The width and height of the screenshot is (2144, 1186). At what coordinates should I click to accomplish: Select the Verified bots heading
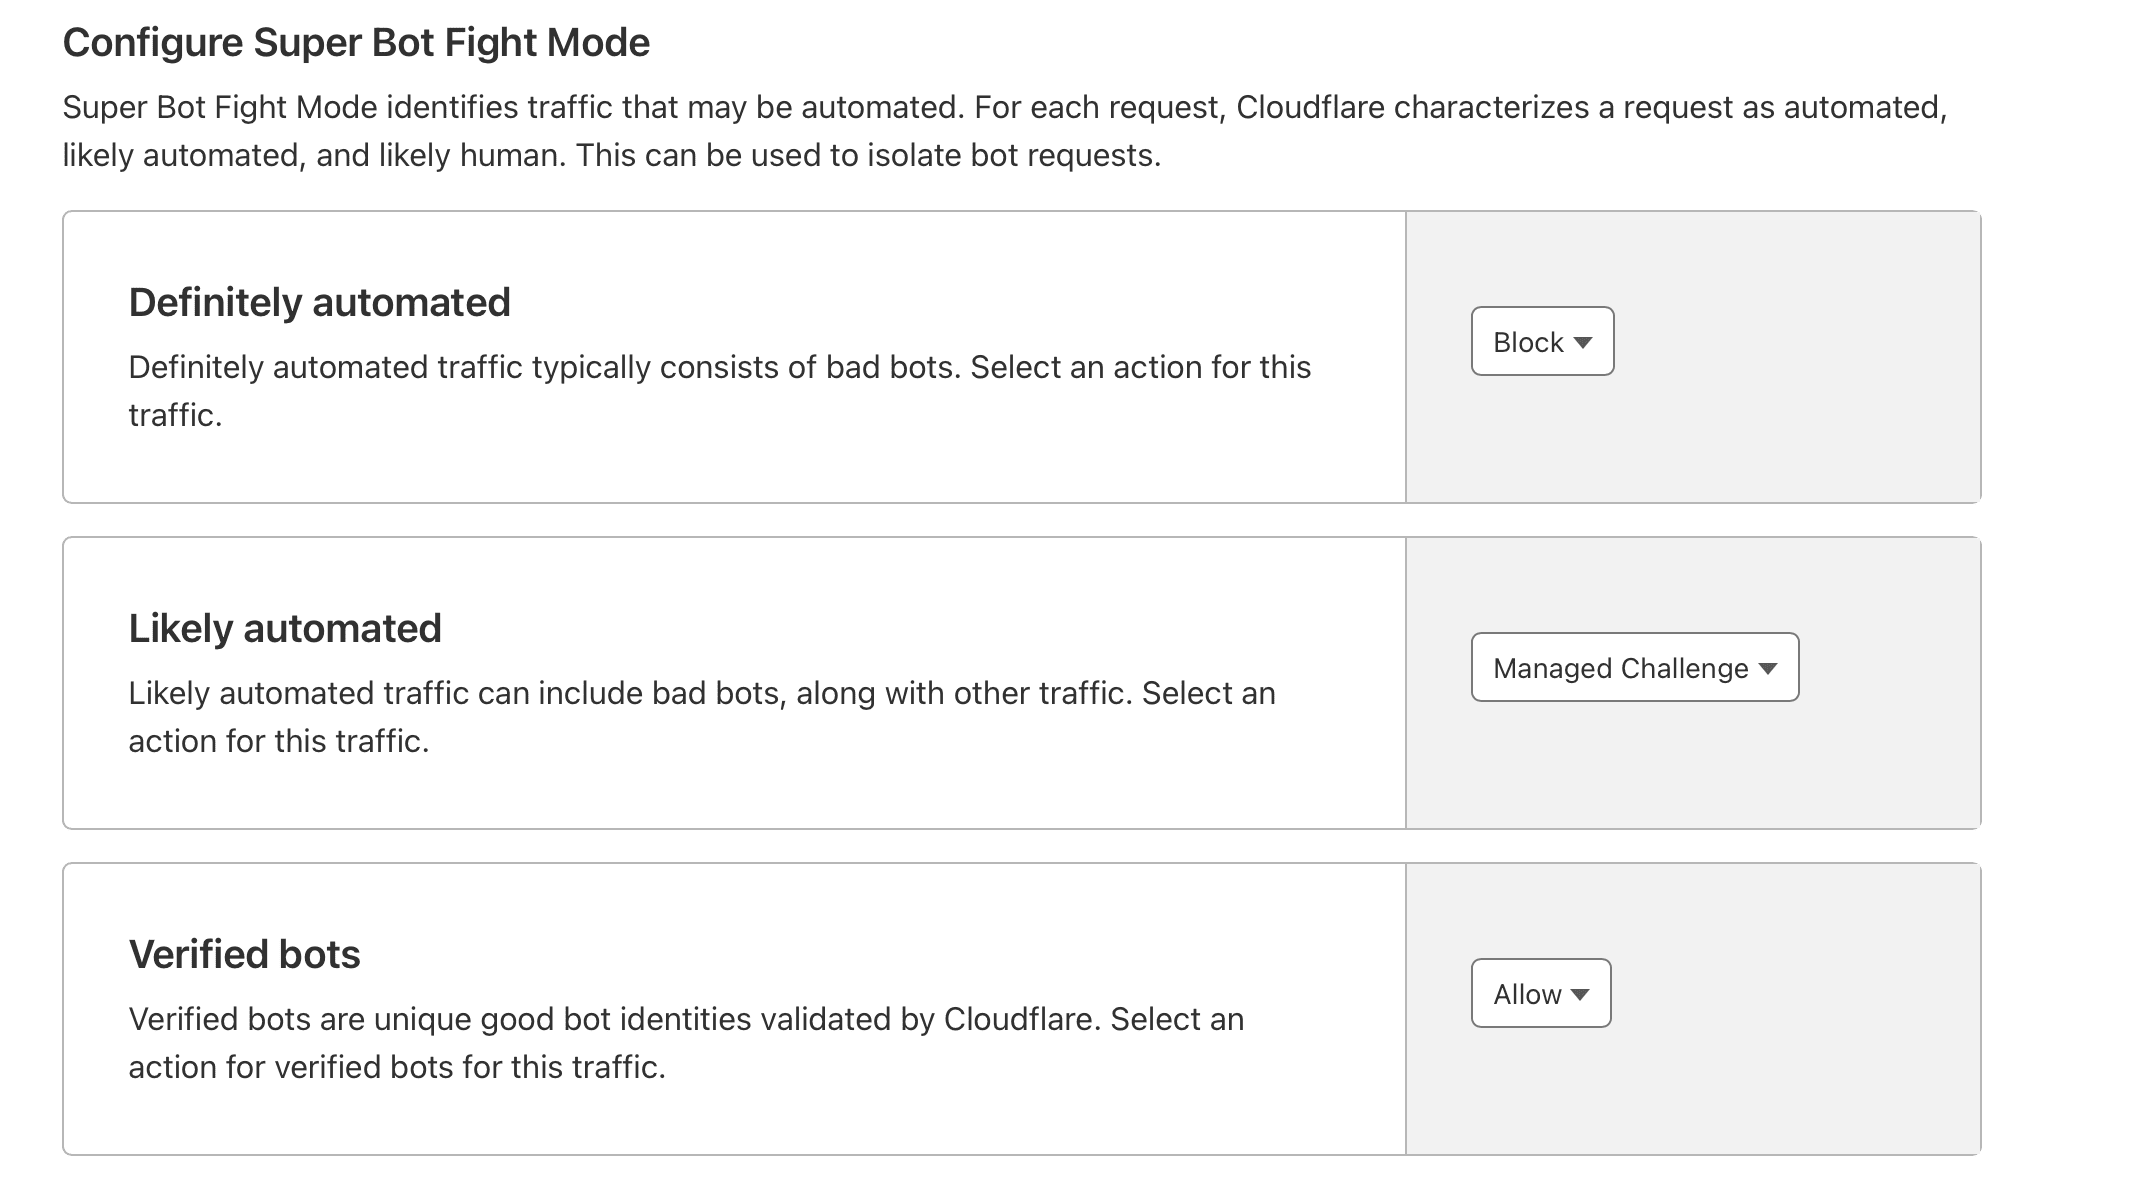[x=244, y=954]
